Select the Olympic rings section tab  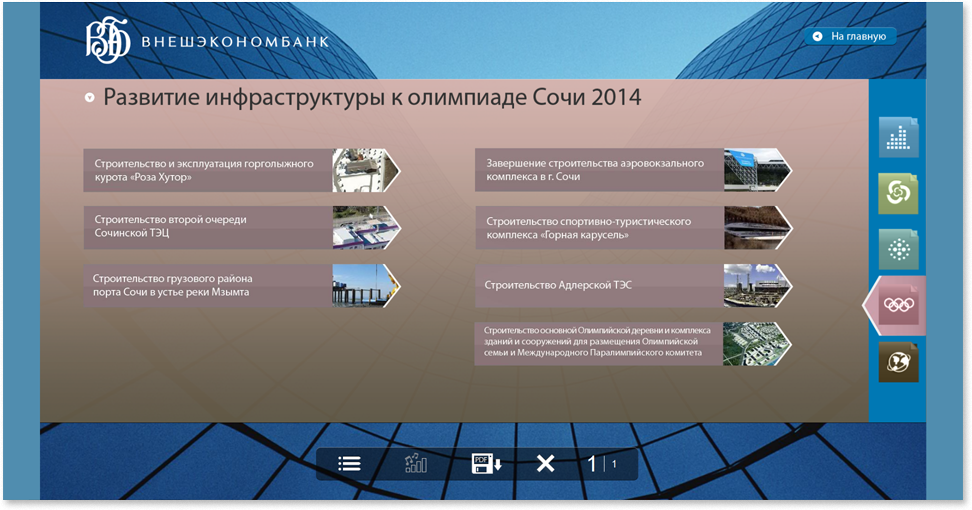coord(895,305)
